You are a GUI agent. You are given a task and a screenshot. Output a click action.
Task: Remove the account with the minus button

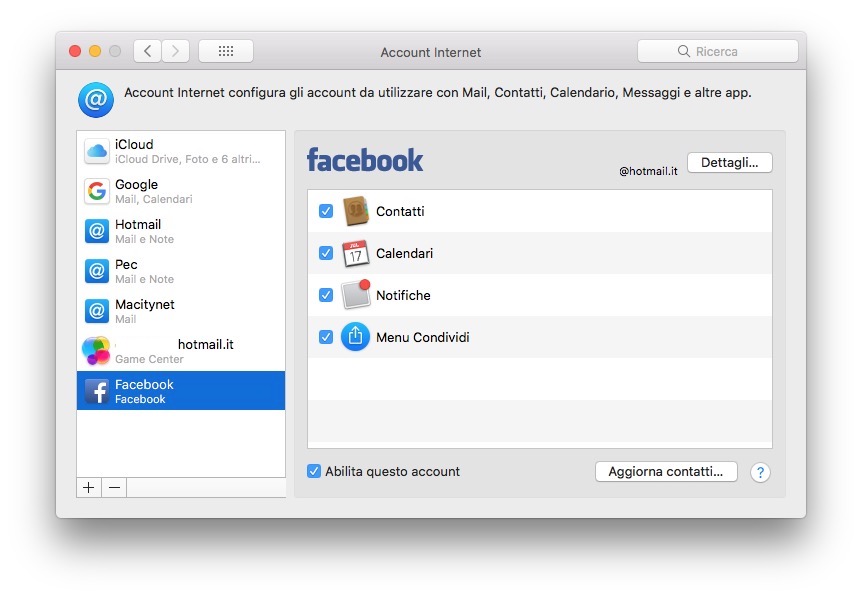[x=114, y=488]
